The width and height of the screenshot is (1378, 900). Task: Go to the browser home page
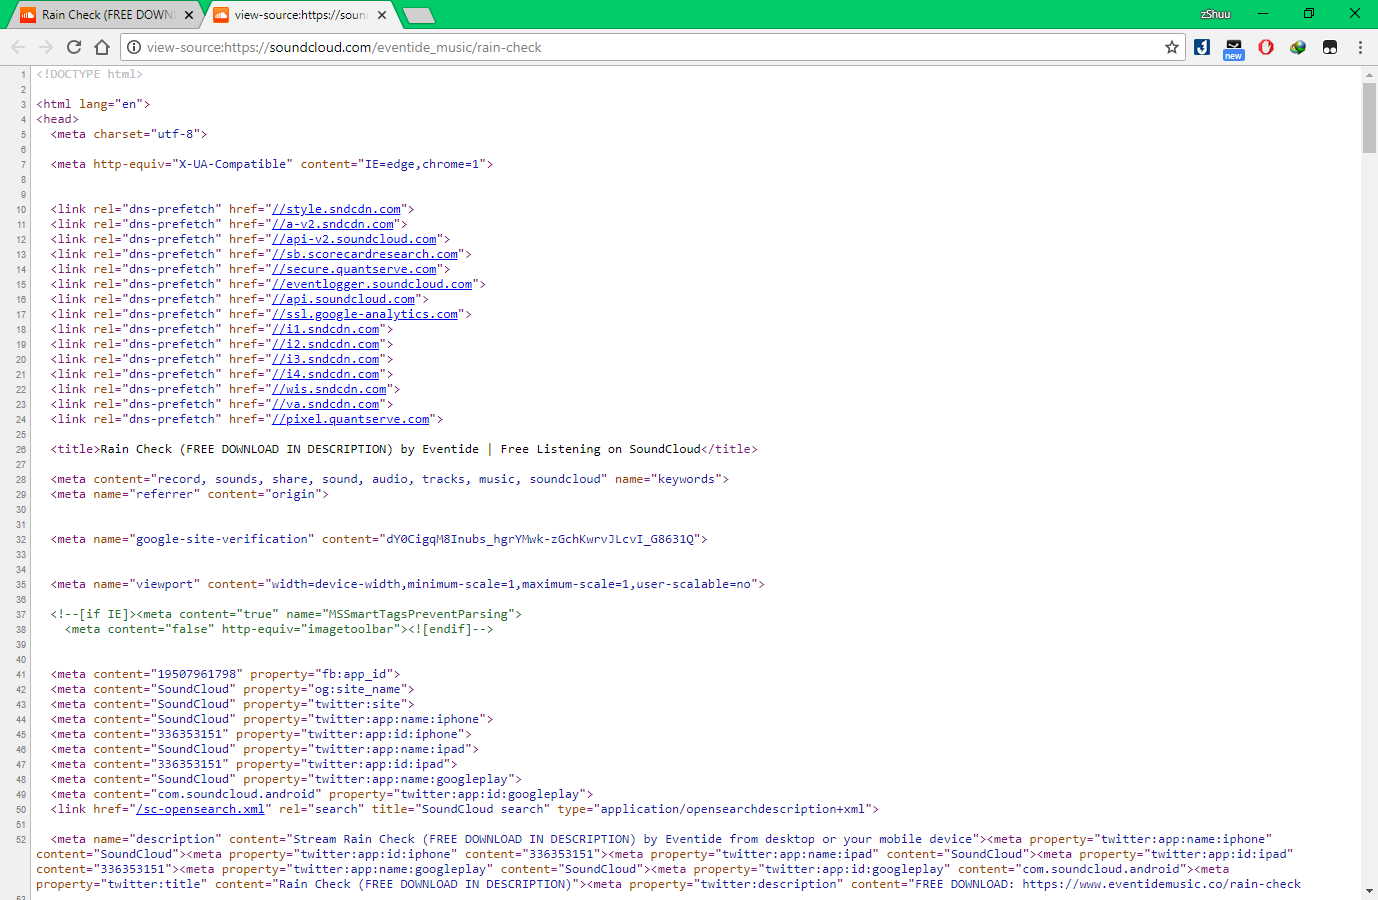102,47
